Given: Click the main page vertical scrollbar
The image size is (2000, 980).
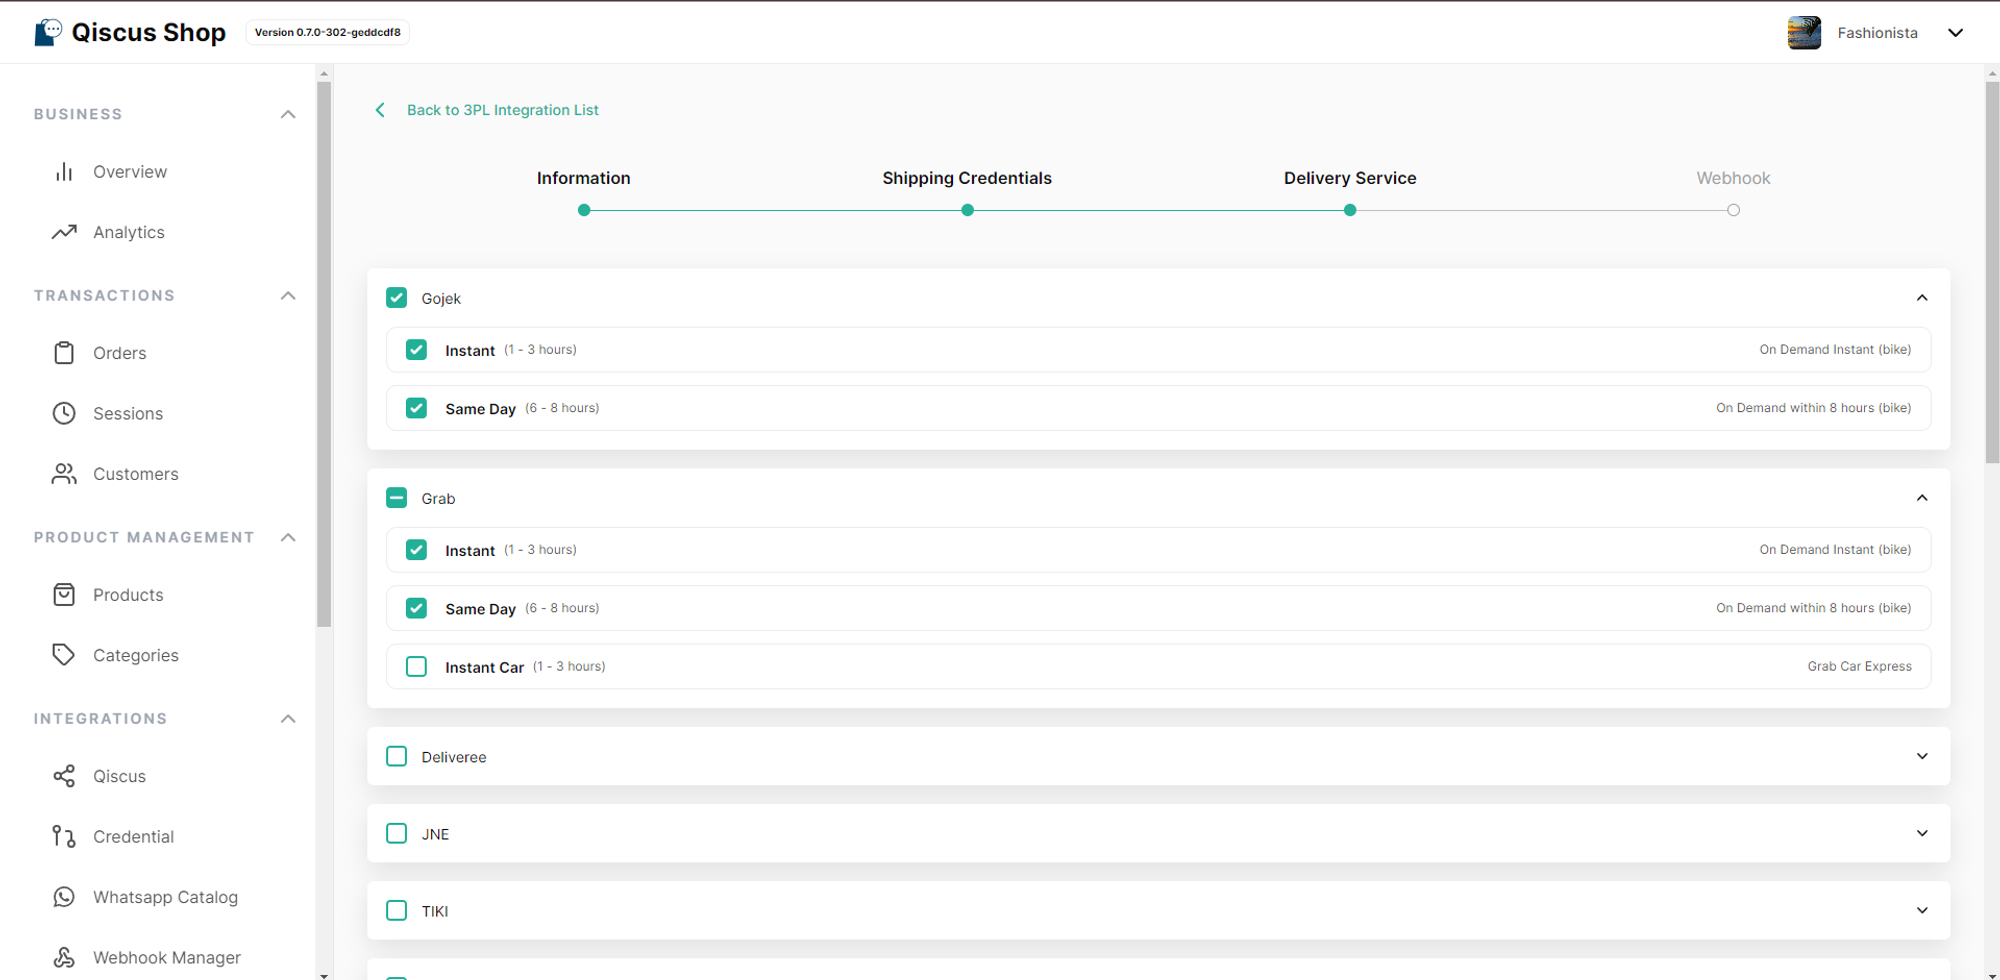Looking at the screenshot, I should click(x=1992, y=272).
